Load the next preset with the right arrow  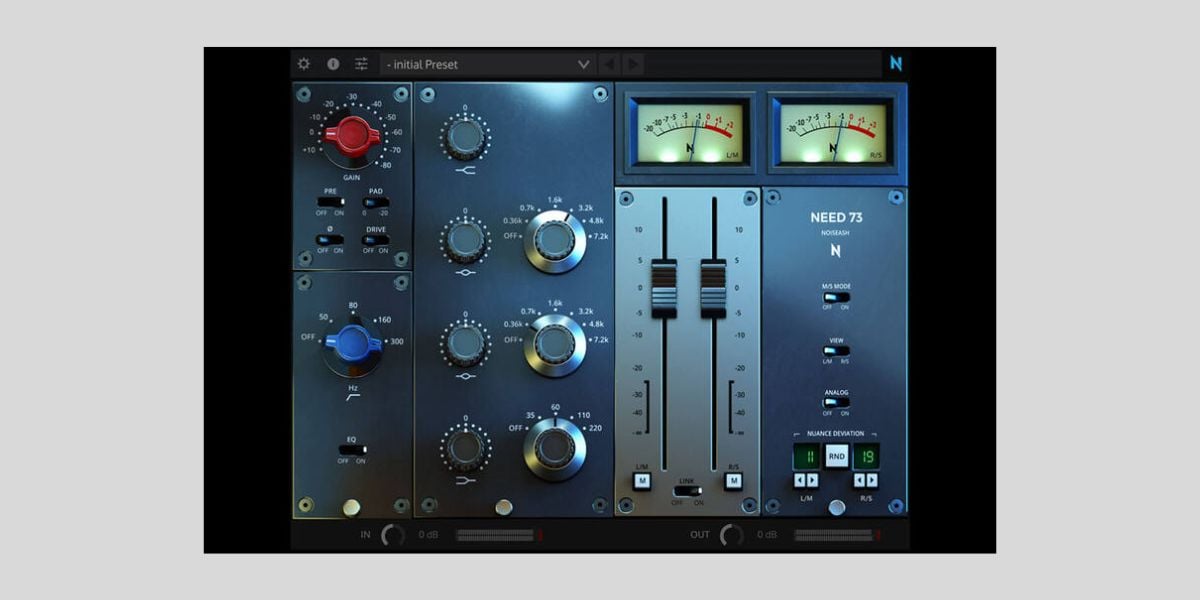pyautogui.click(x=633, y=64)
